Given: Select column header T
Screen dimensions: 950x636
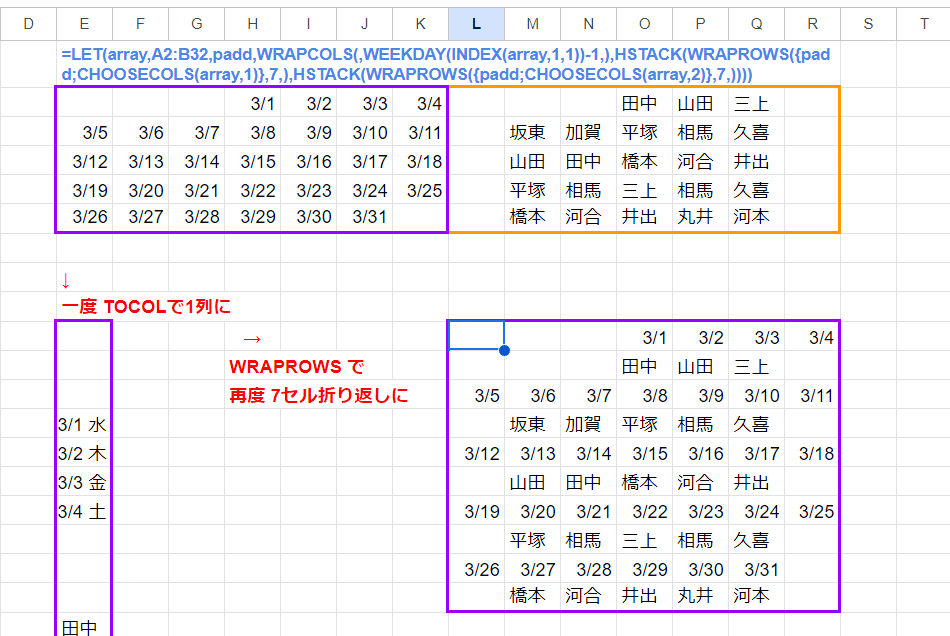Looking at the screenshot, I should [x=923, y=24].
